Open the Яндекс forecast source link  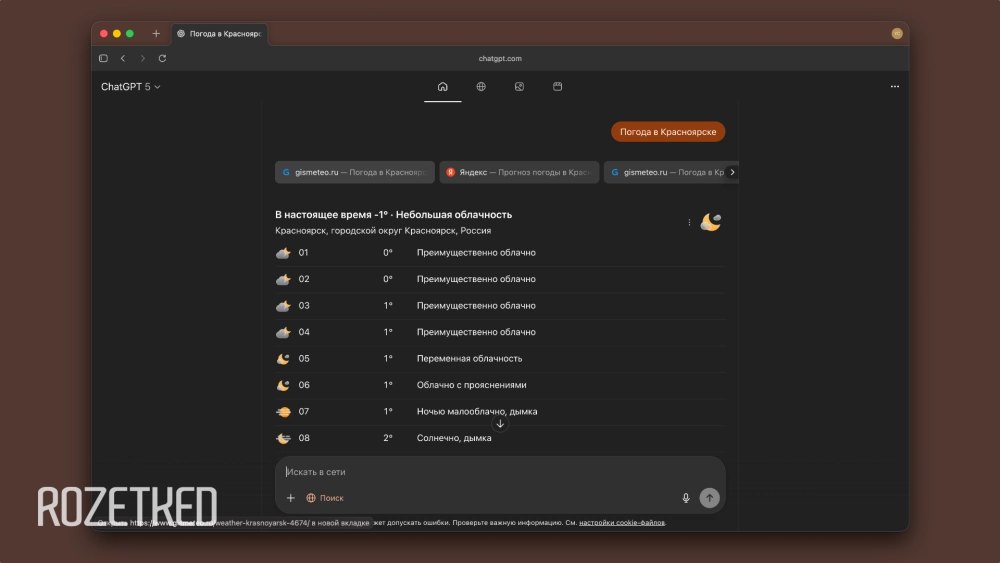tap(519, 172)
